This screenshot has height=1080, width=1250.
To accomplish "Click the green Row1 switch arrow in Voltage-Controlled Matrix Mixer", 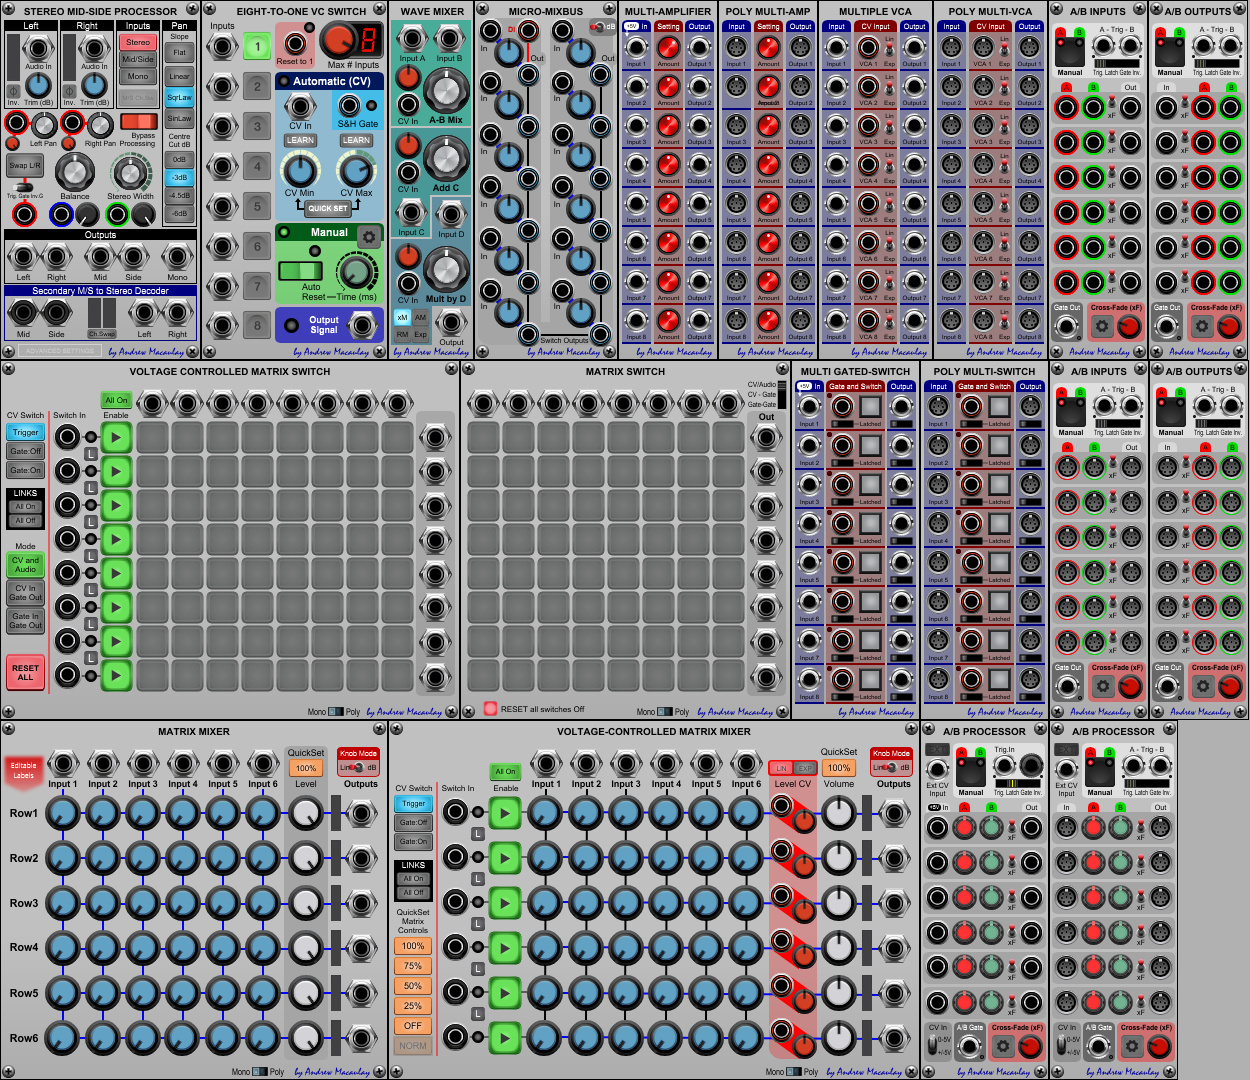I will (505, 813).
